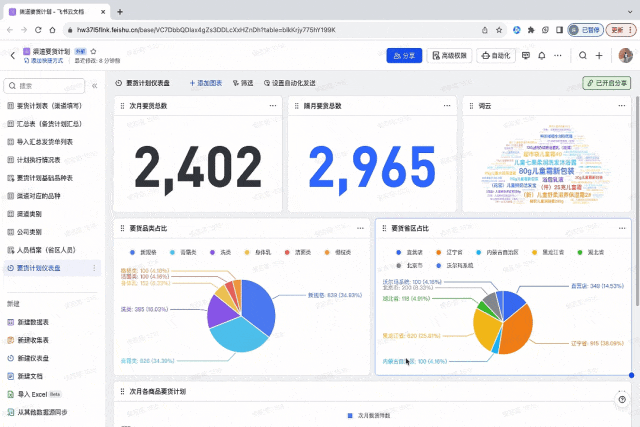Screen dimensions: 640x427
Task: Click the green 已开启分享 button
Action: coord(607,83)
